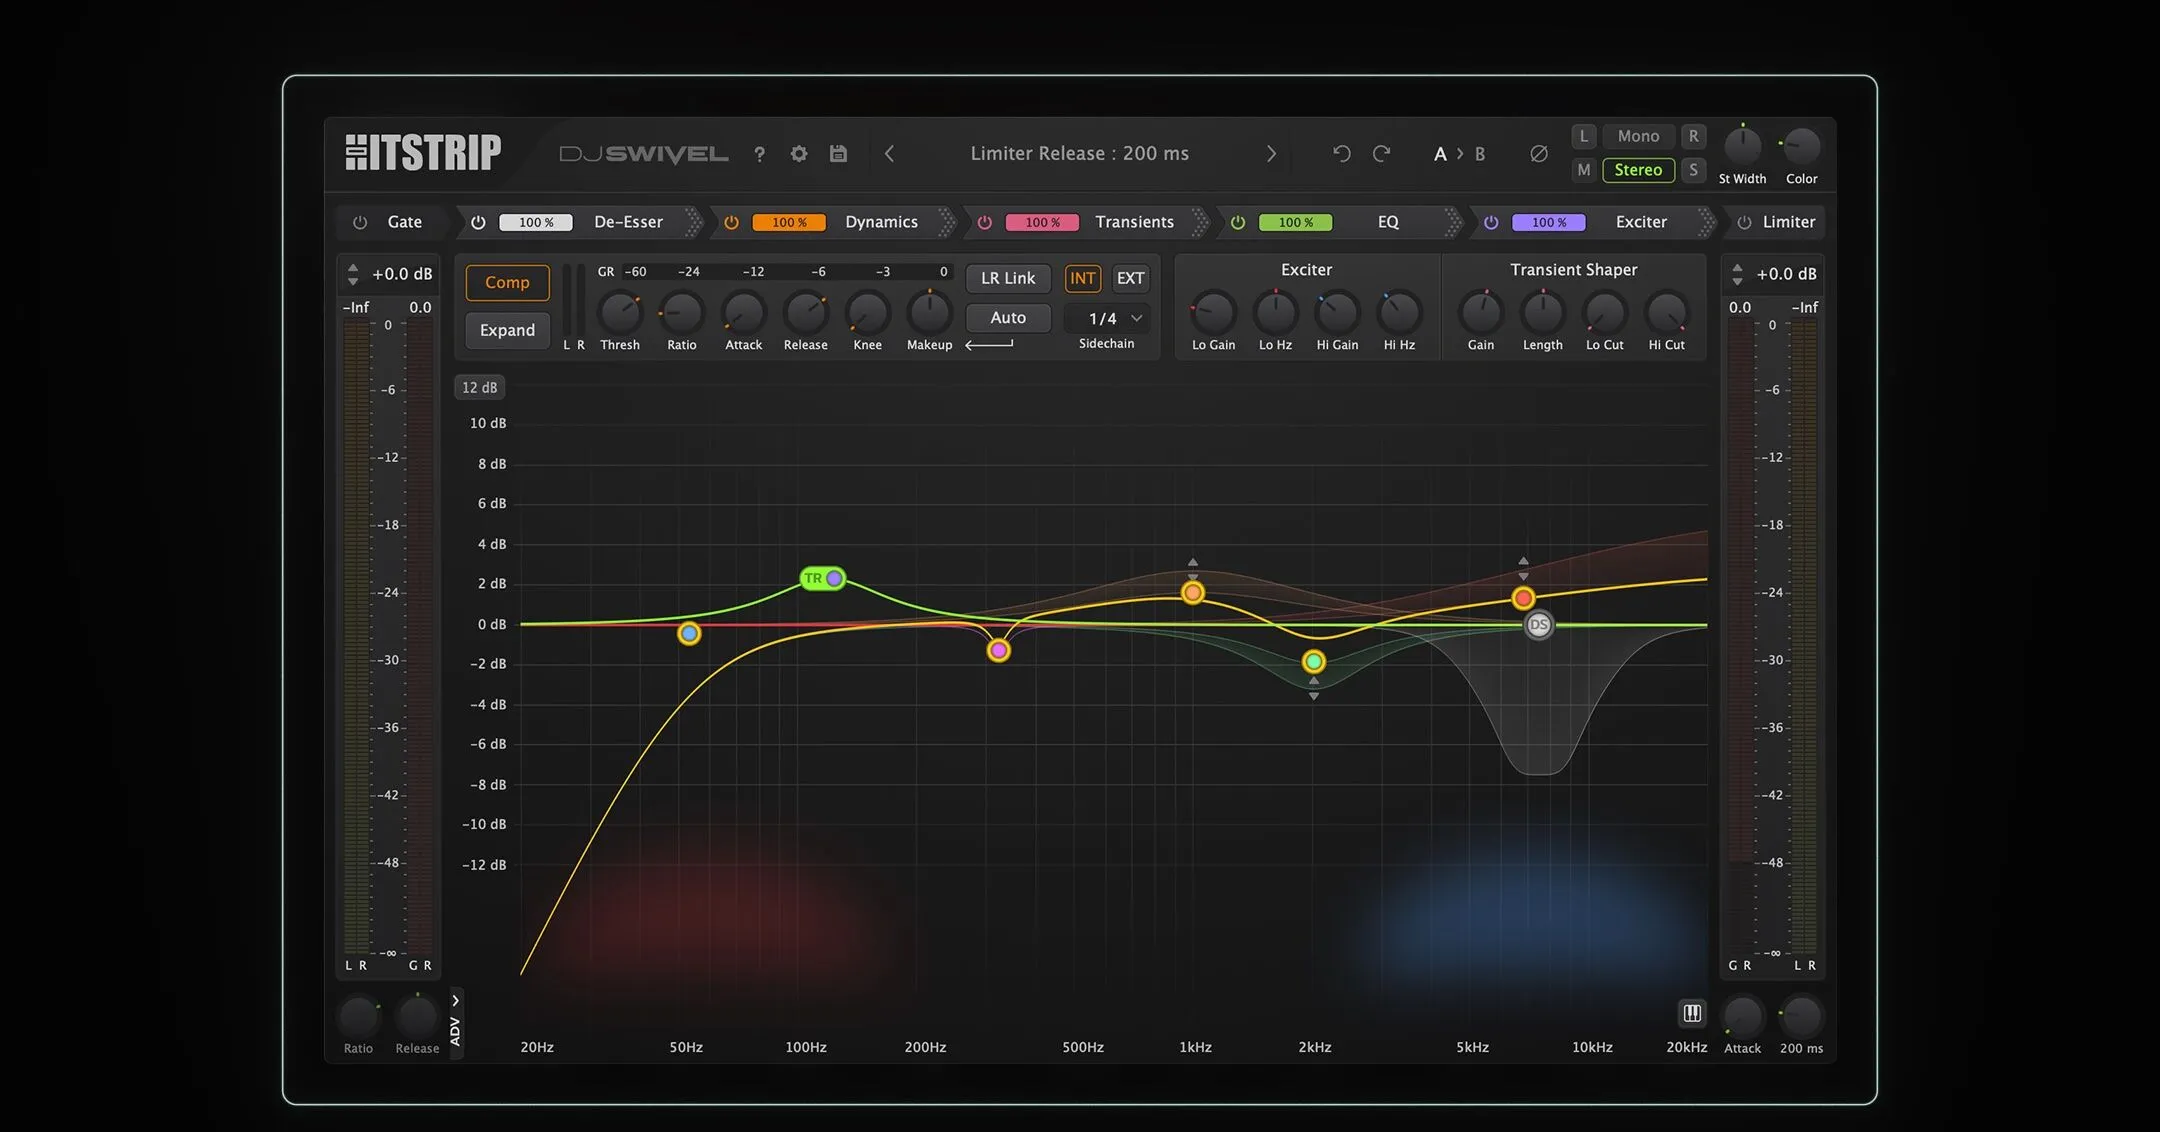The height and width of the screenshot is (1132, 2160).
Task: Select the blue node near 50Hz
Action: (x=689, y=633)
